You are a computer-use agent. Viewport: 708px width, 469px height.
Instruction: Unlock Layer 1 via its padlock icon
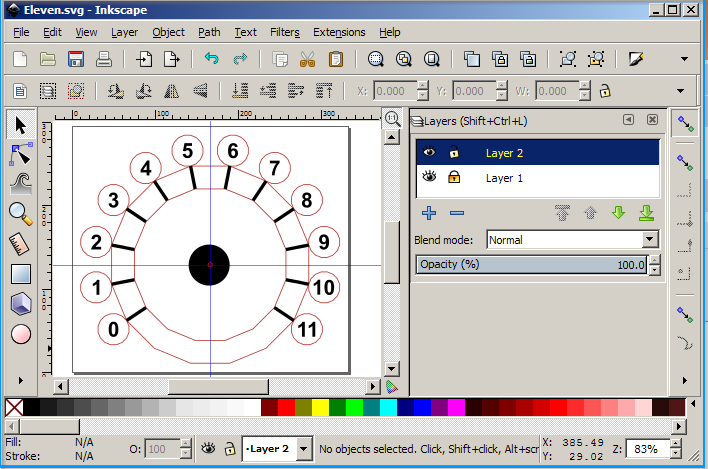[x=454, y=178]
